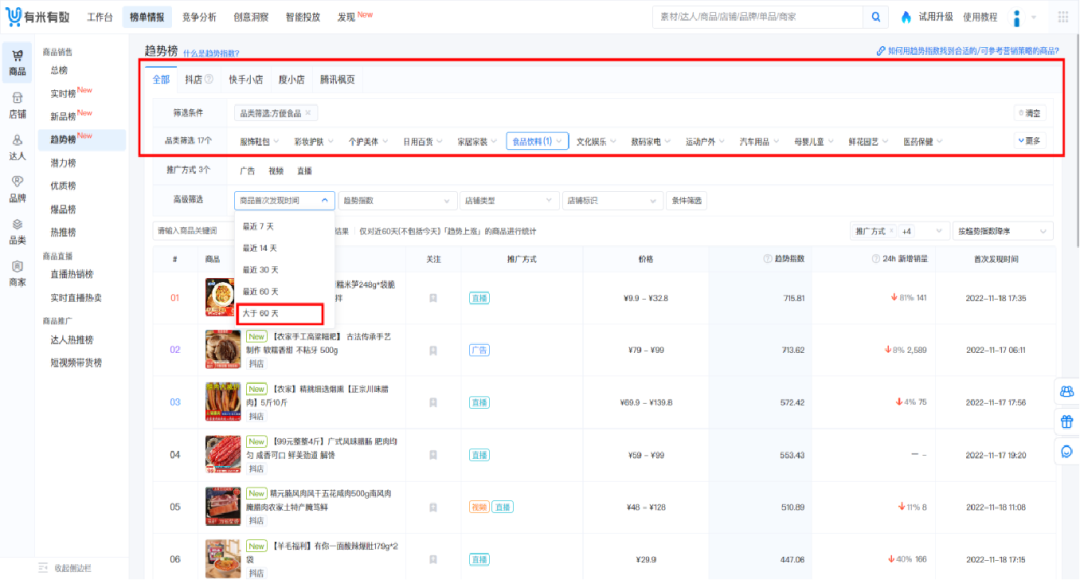Switch to the 快手小店 tab
1080x580 pixels.
click(x=245, y=80)
